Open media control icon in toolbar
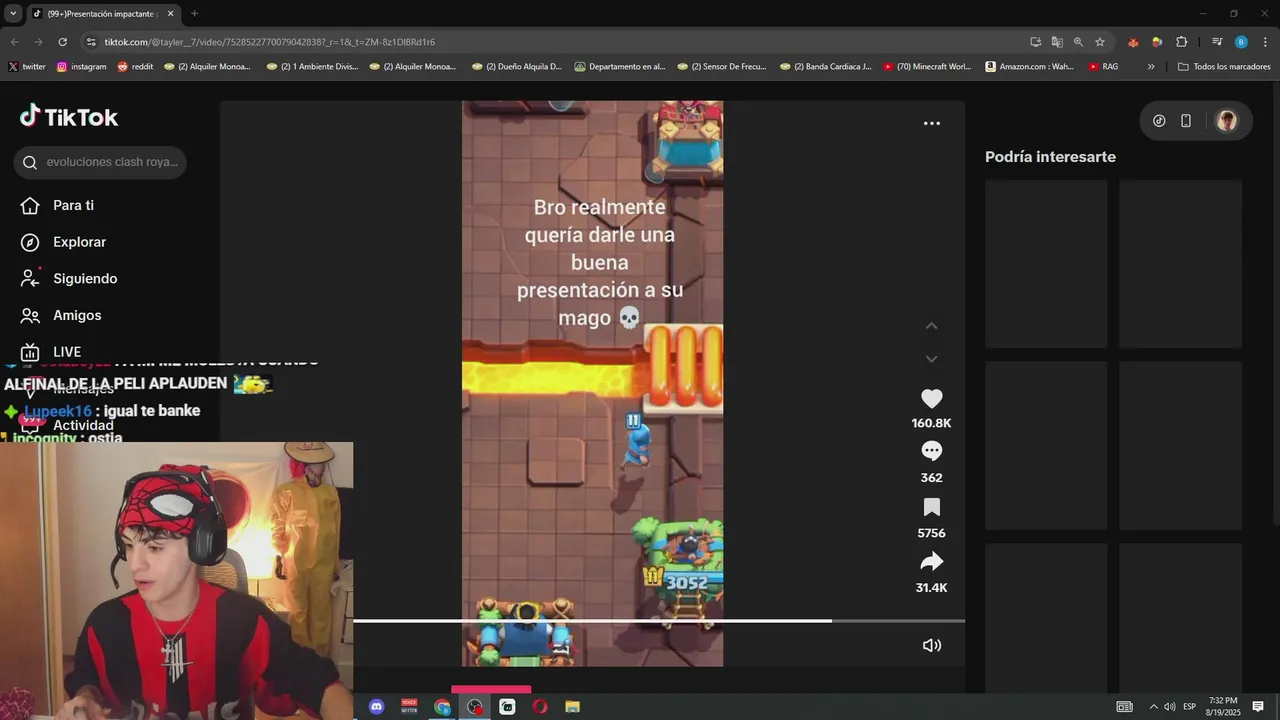Screen dimensions: 1280x720 coord(1217,42)
